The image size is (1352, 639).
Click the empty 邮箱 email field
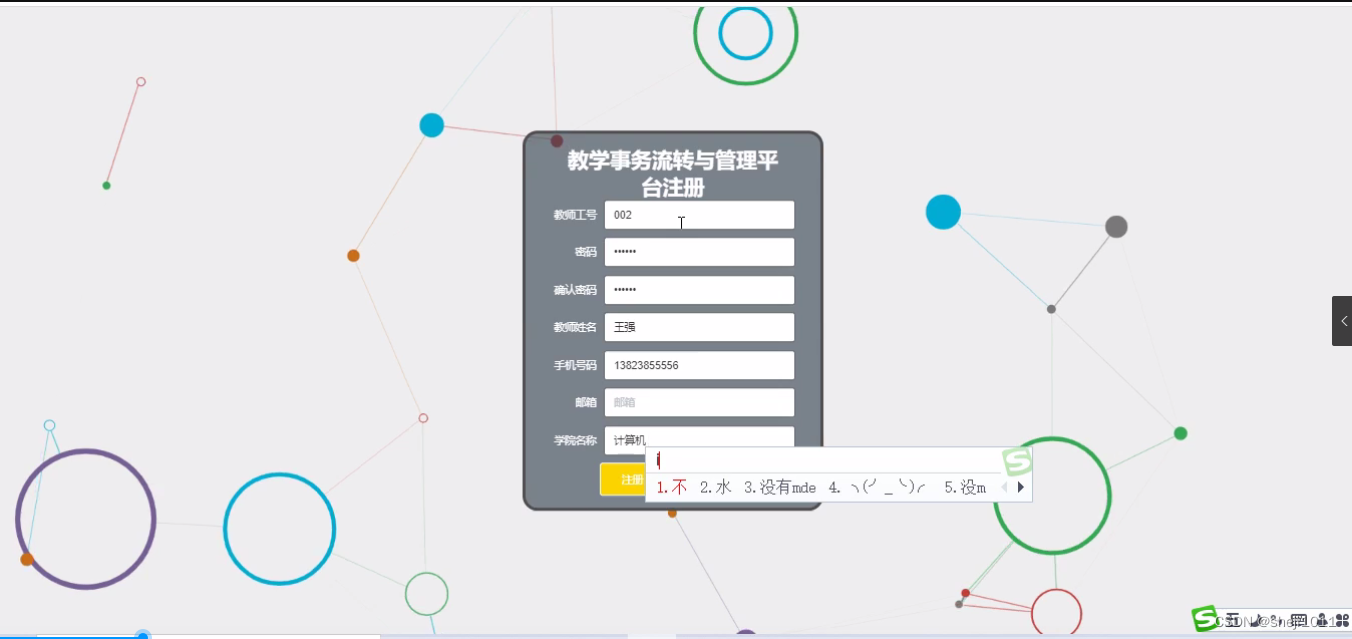click(x=699, y=402)
